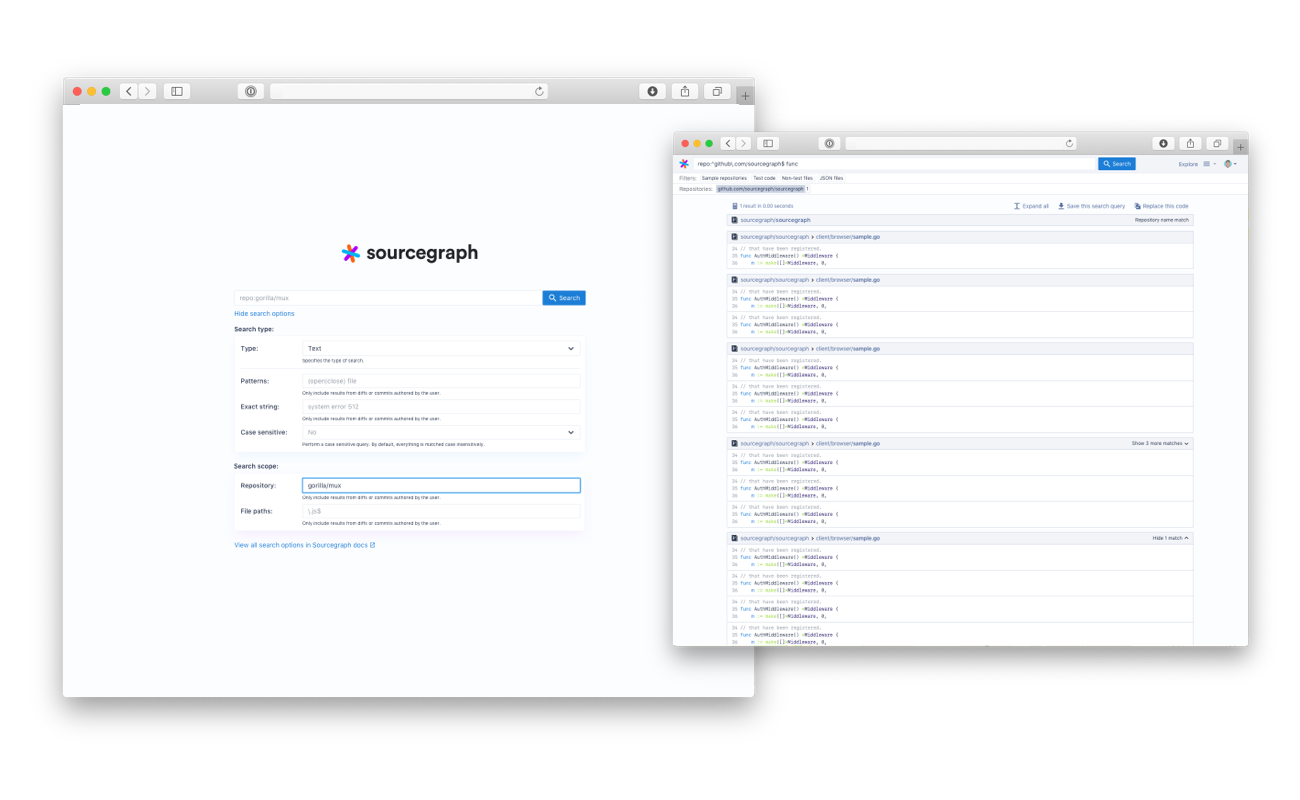Image resolution: width=1300 pixels, height=800 pixels.
Task: Go back in the right results Safari window
Action: (x=728, y=144)
